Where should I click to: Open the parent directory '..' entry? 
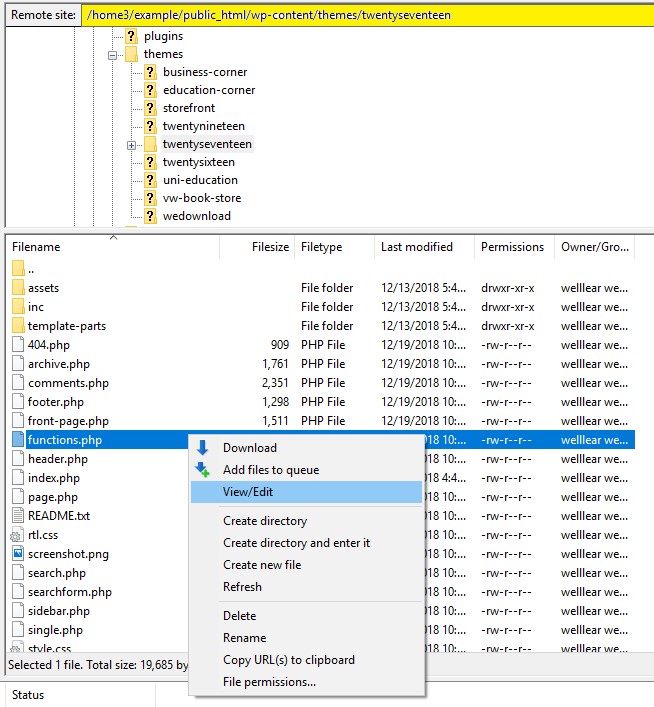pos(30,269)
